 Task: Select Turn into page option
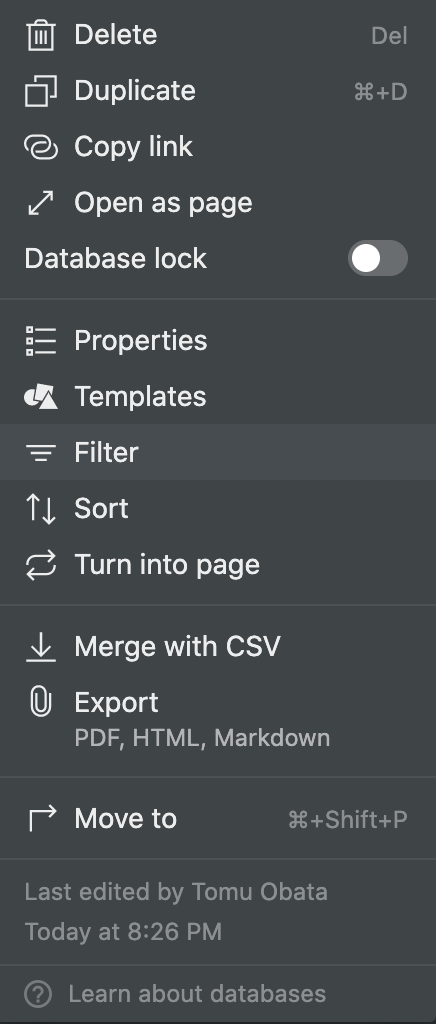(218, 564)
